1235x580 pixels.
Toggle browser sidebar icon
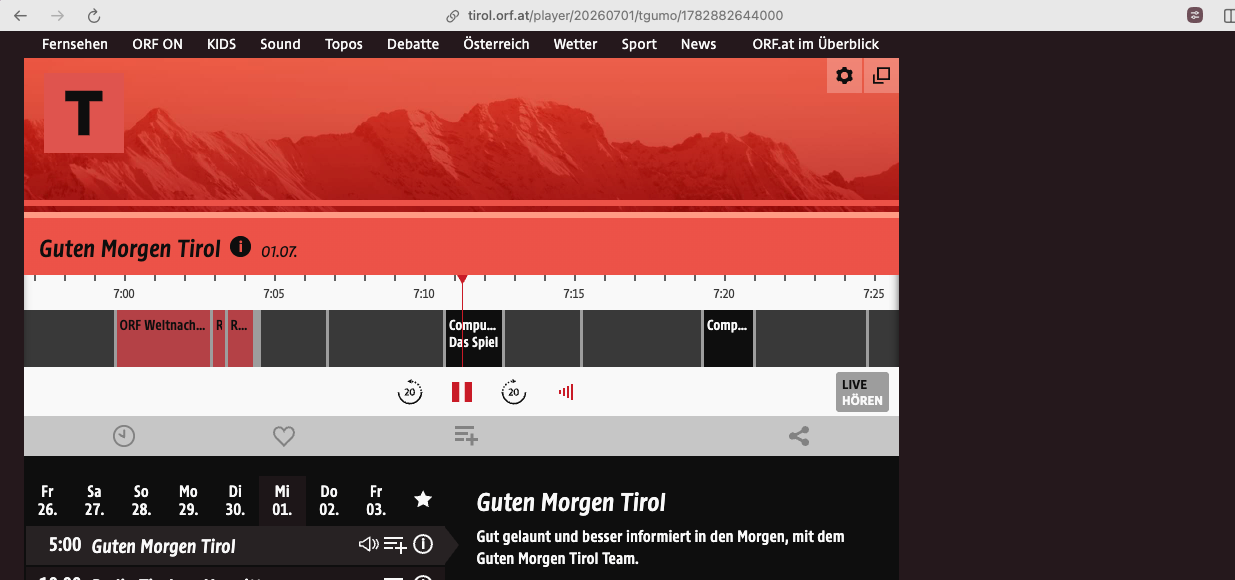(1229, 15)
